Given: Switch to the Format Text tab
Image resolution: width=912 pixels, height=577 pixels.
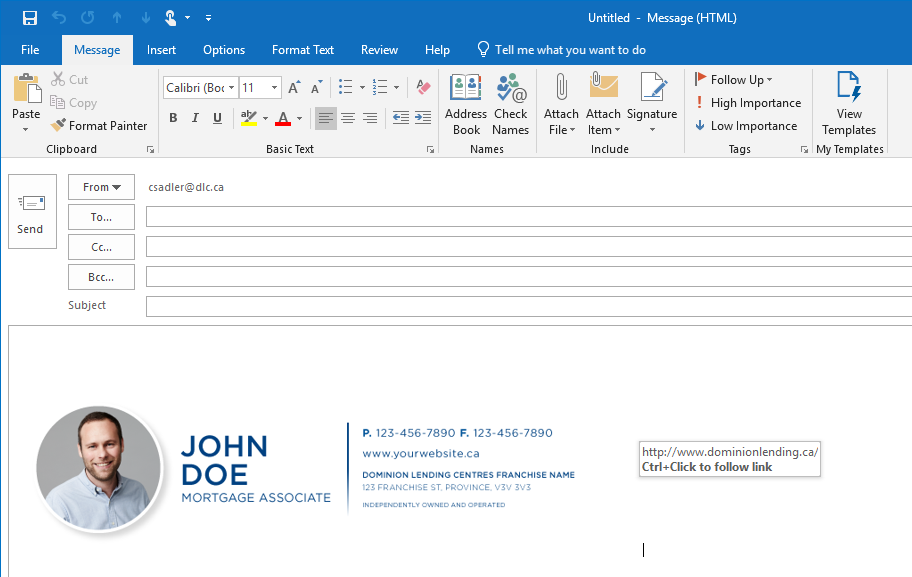Looking at the screenshot, I should click(x=303, y=50).
